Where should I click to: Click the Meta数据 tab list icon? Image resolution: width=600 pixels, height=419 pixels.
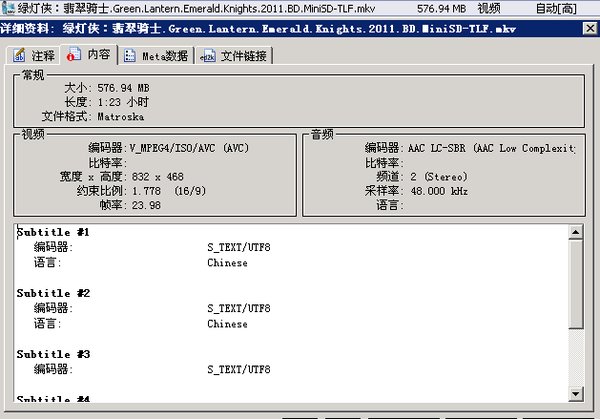(130, 56)
